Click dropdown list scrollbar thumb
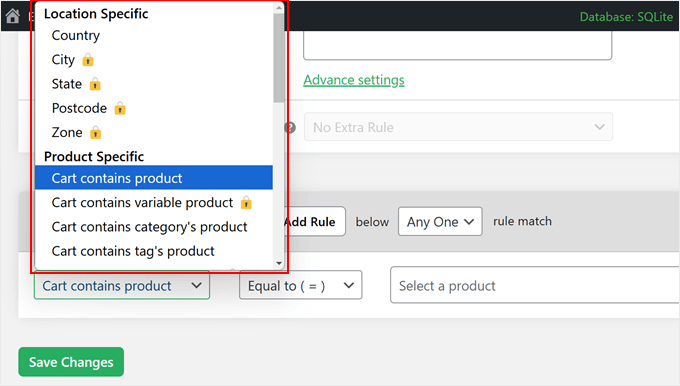680x386 pixels. click(x=279, y=58)
